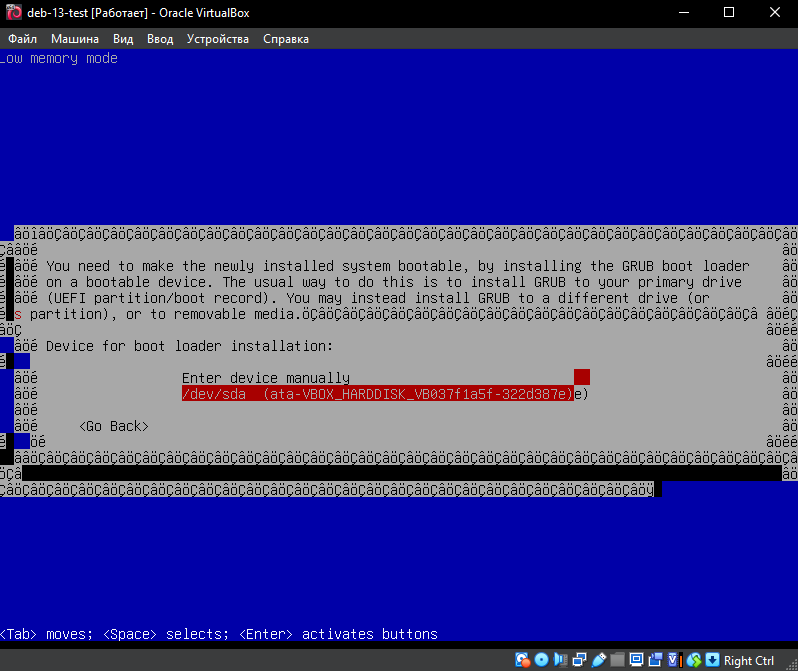Open the Справка menu
This screenshot has height=671, width=798.
pyautogui.click(x=286, y=39)
